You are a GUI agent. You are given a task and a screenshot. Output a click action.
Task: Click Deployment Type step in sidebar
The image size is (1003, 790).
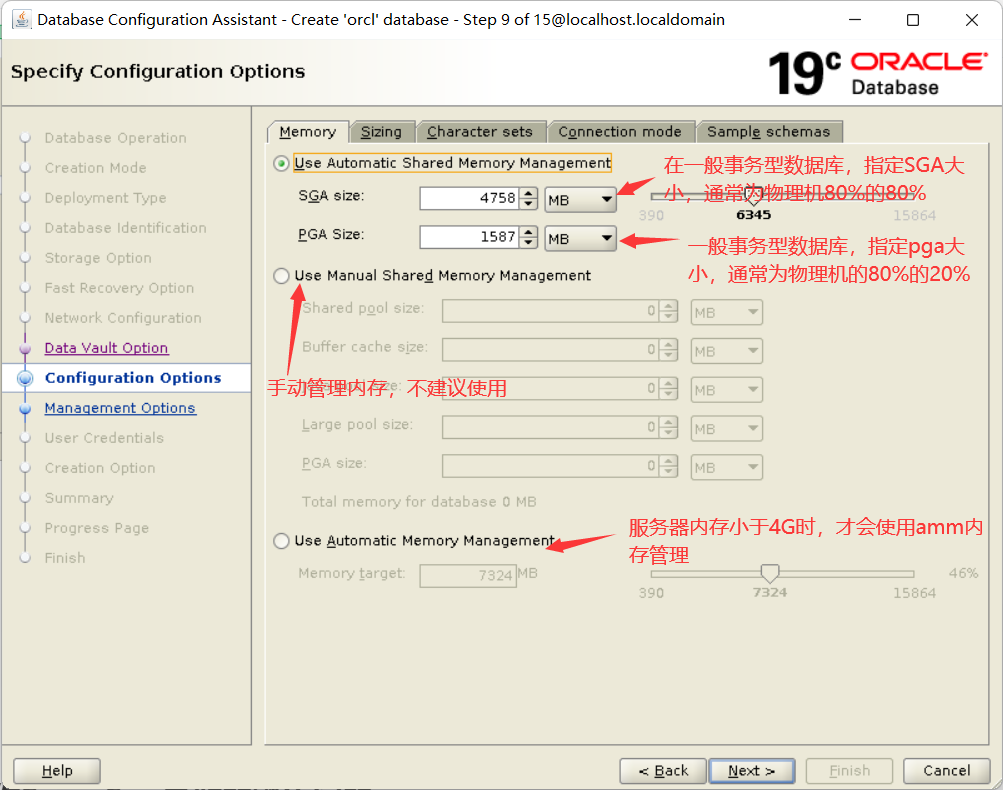pos(105,198)
